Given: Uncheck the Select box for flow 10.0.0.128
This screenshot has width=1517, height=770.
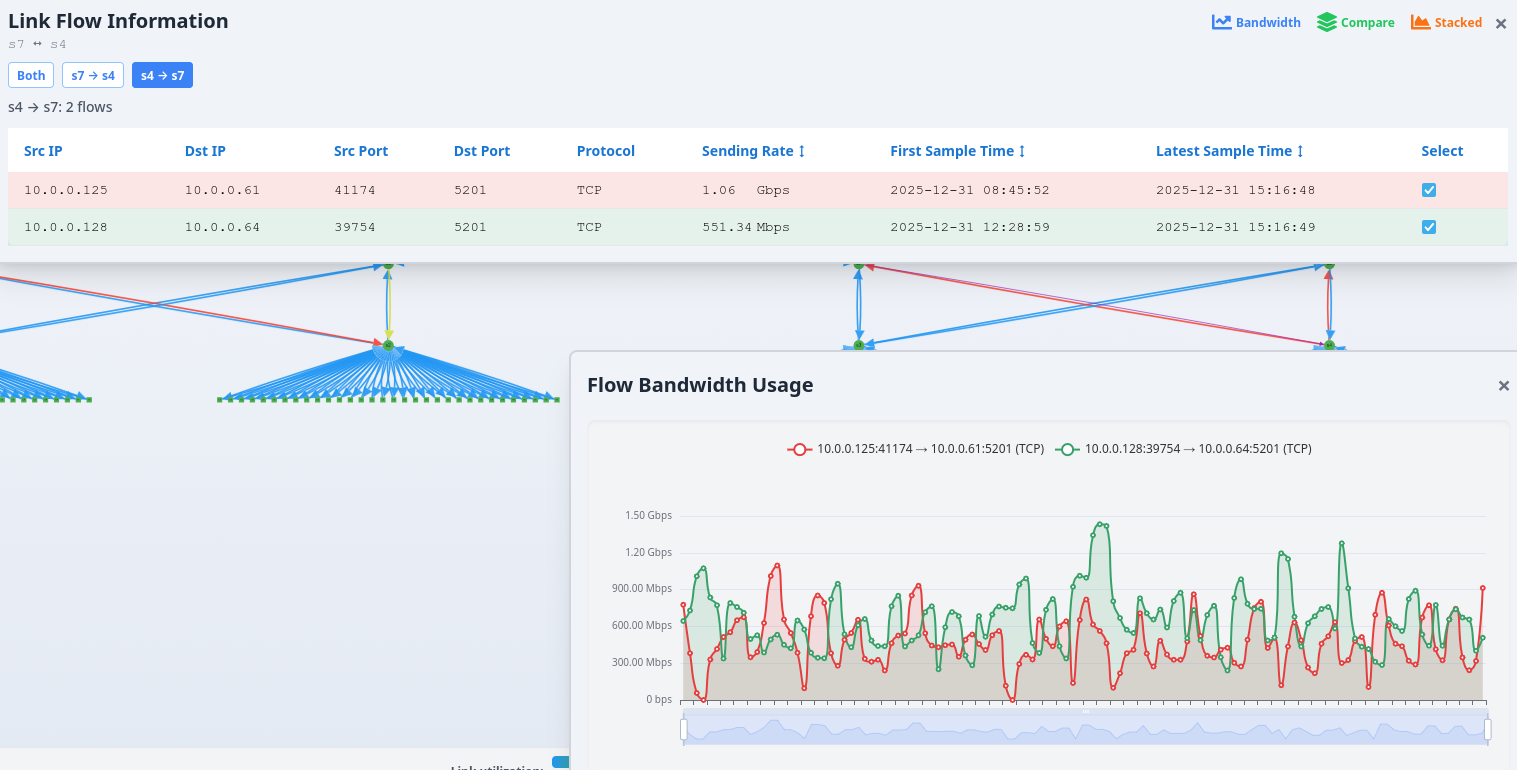Looking at the screenshot, I should 1428,226.
